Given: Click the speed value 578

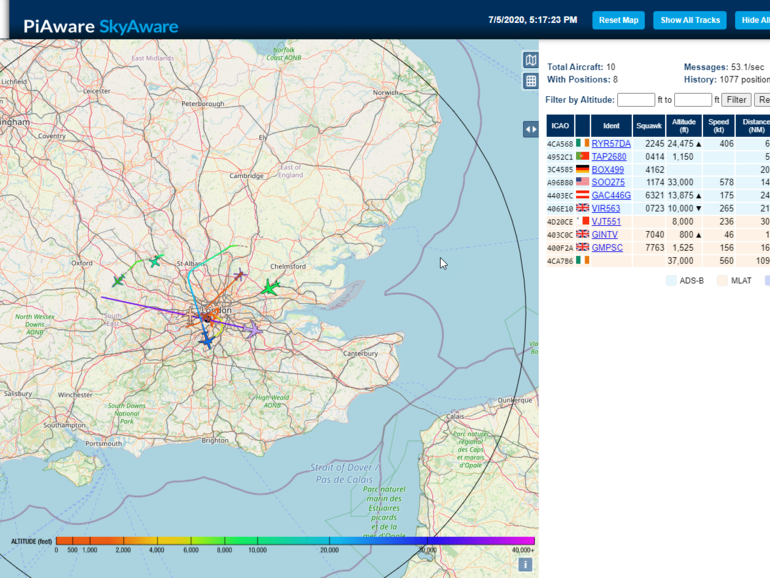Looking at the screenshot, I should (x=726, y=182).
